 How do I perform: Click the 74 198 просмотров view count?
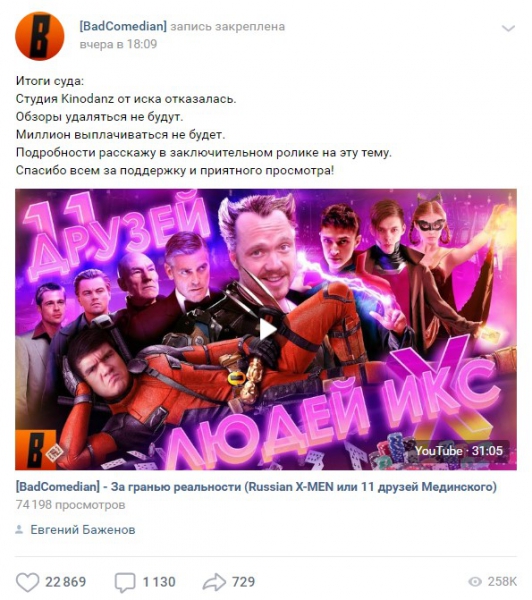pos(70,505)
